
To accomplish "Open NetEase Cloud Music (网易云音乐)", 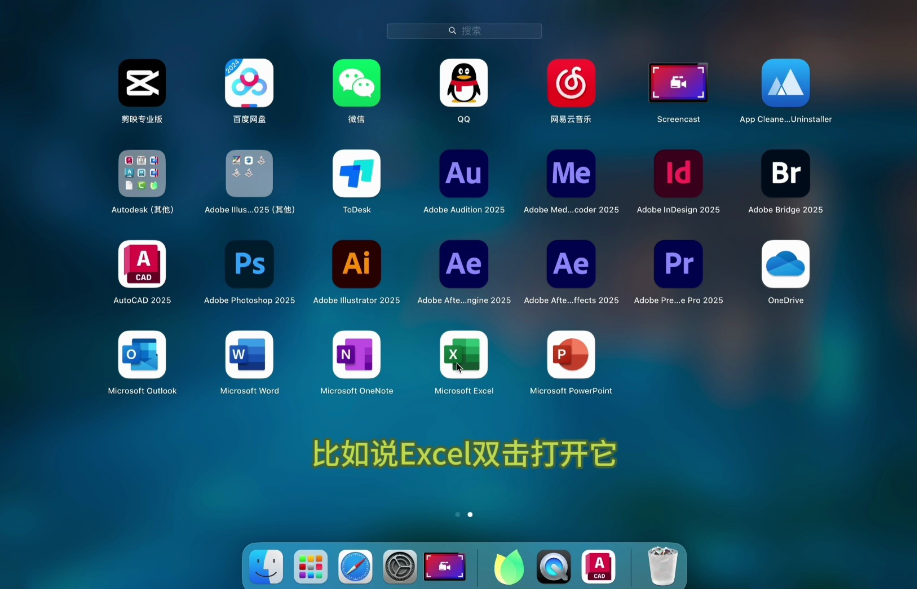I will [x=571, y=83].
